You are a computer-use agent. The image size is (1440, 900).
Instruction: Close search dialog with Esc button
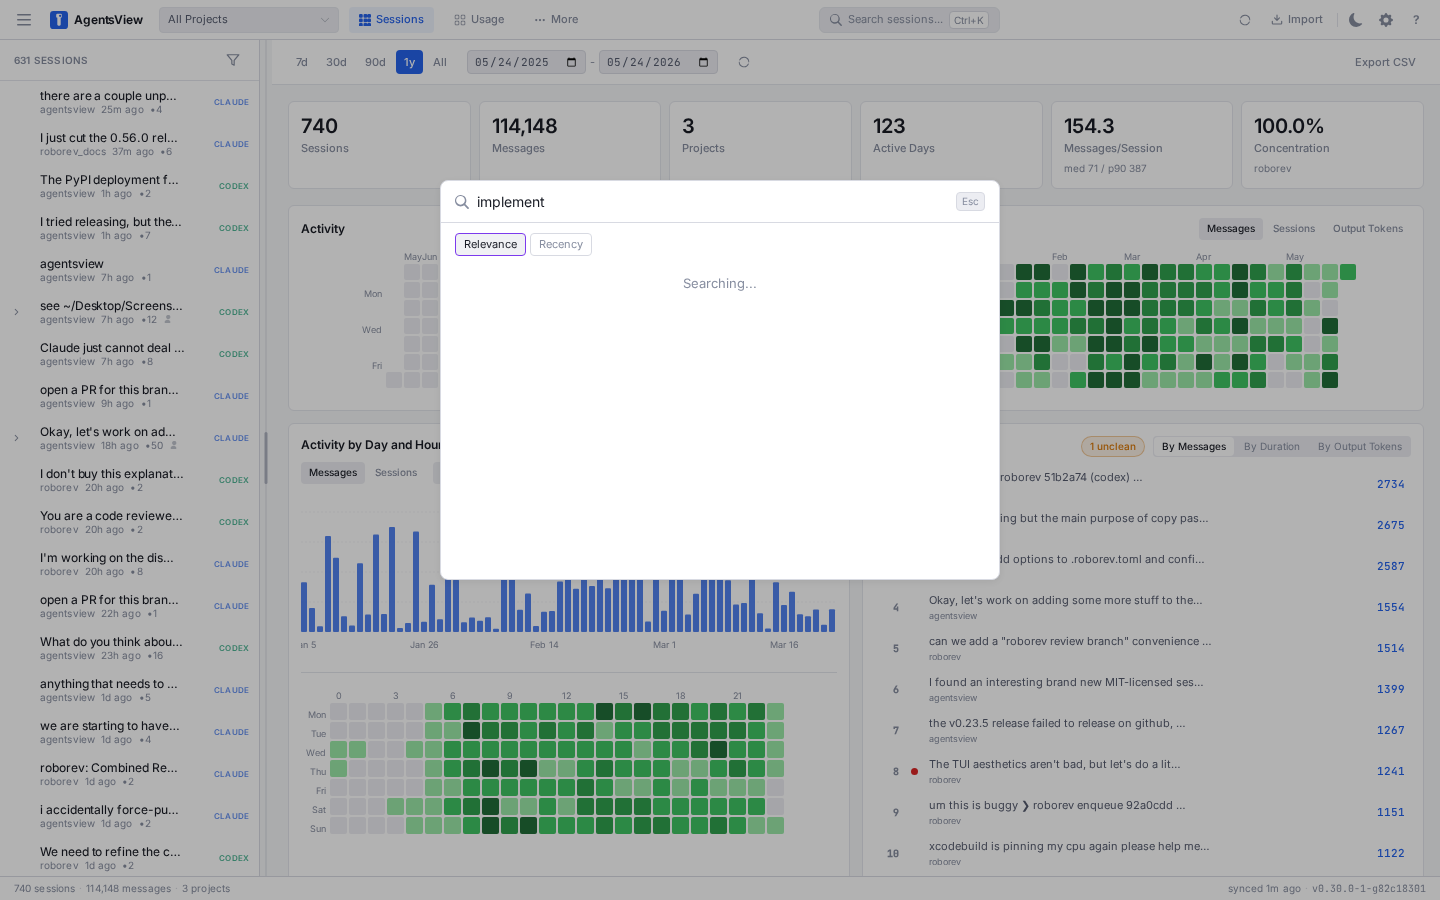pos(970,202)
